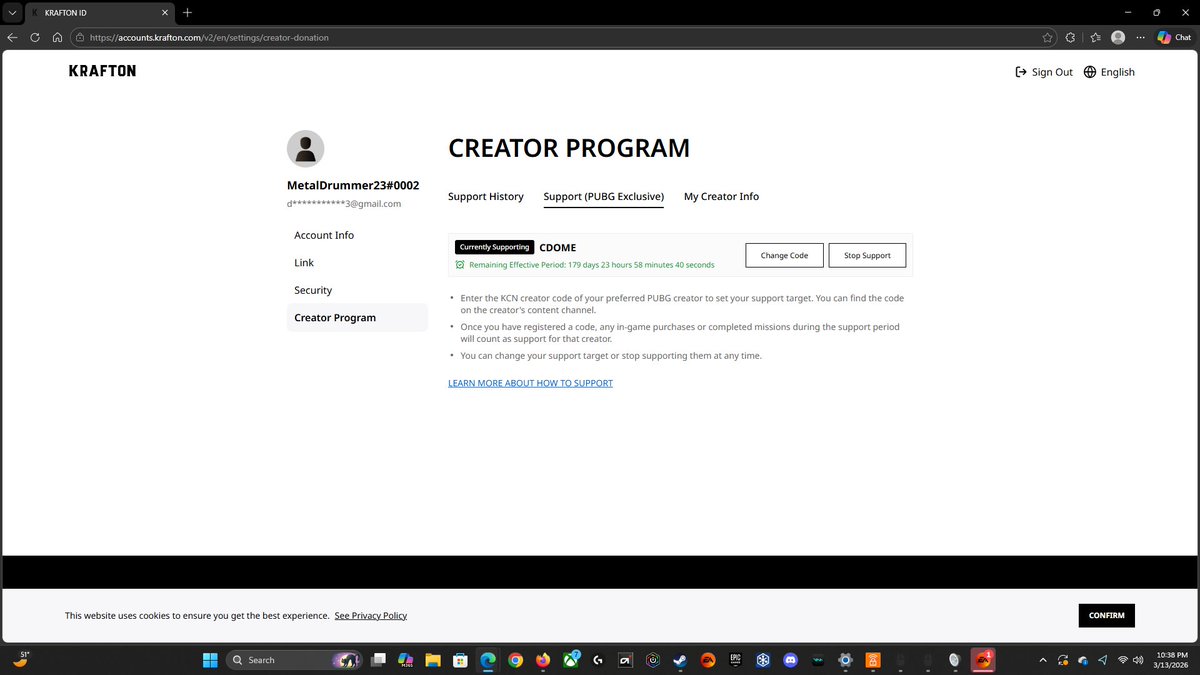Open Copilot Chat in the browser toolbar
Image resolution: width=1200 pixels, height=675 pixels.
tap(1173, 37)
